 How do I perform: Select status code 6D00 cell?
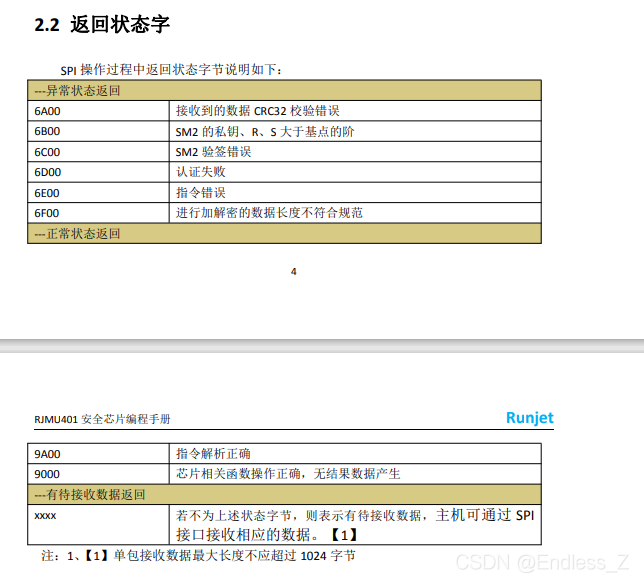pos(99,172)
